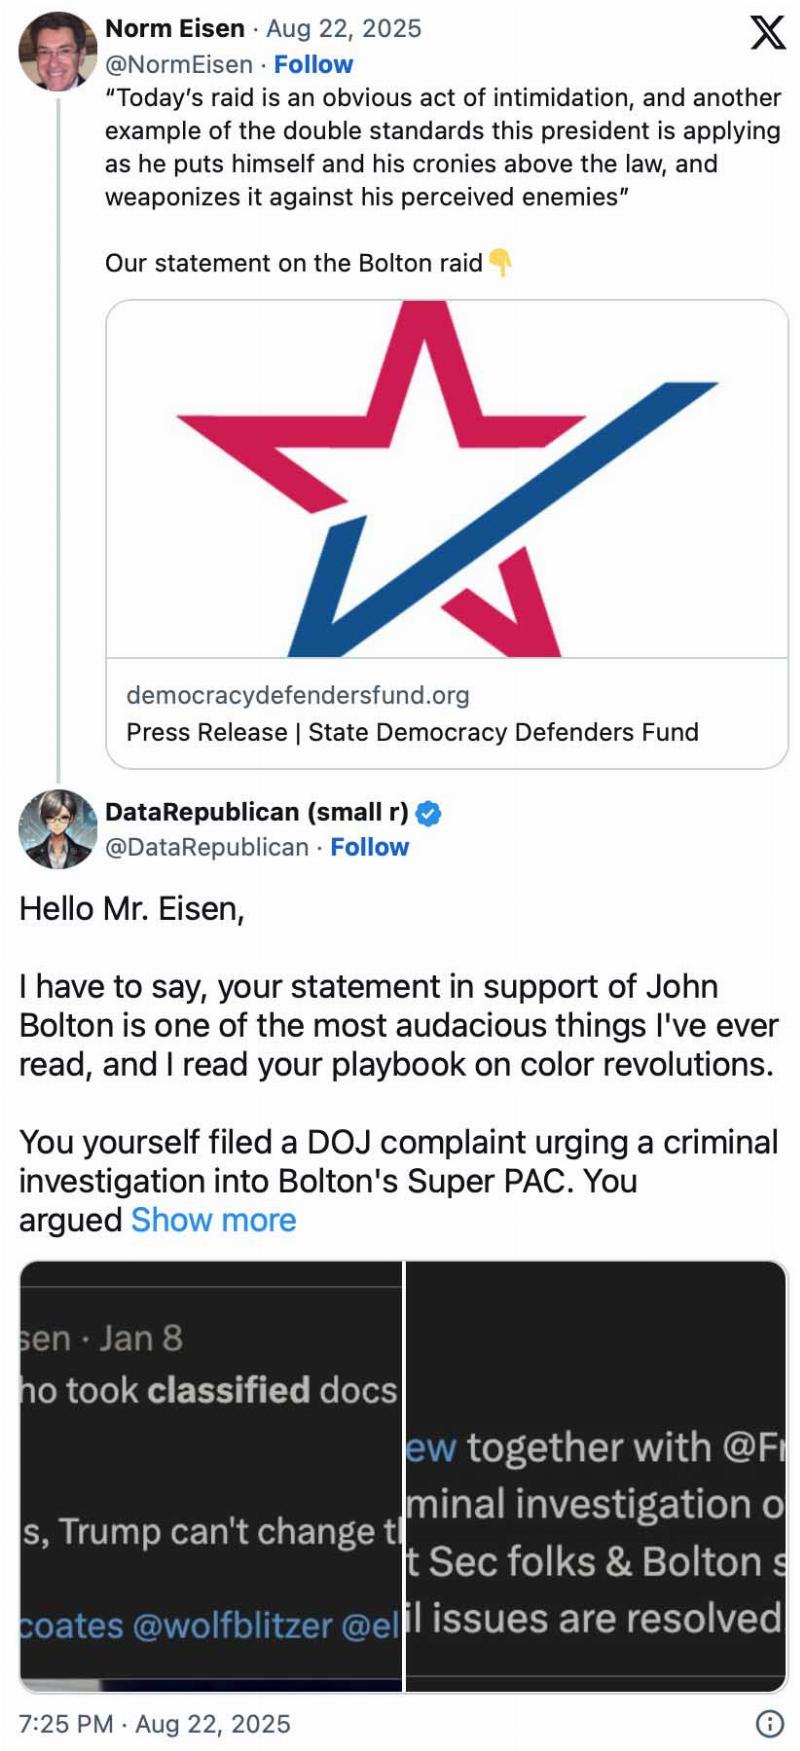Follow the @DataRepublican account
The image size is (800, 1751).
click(370, 847)
